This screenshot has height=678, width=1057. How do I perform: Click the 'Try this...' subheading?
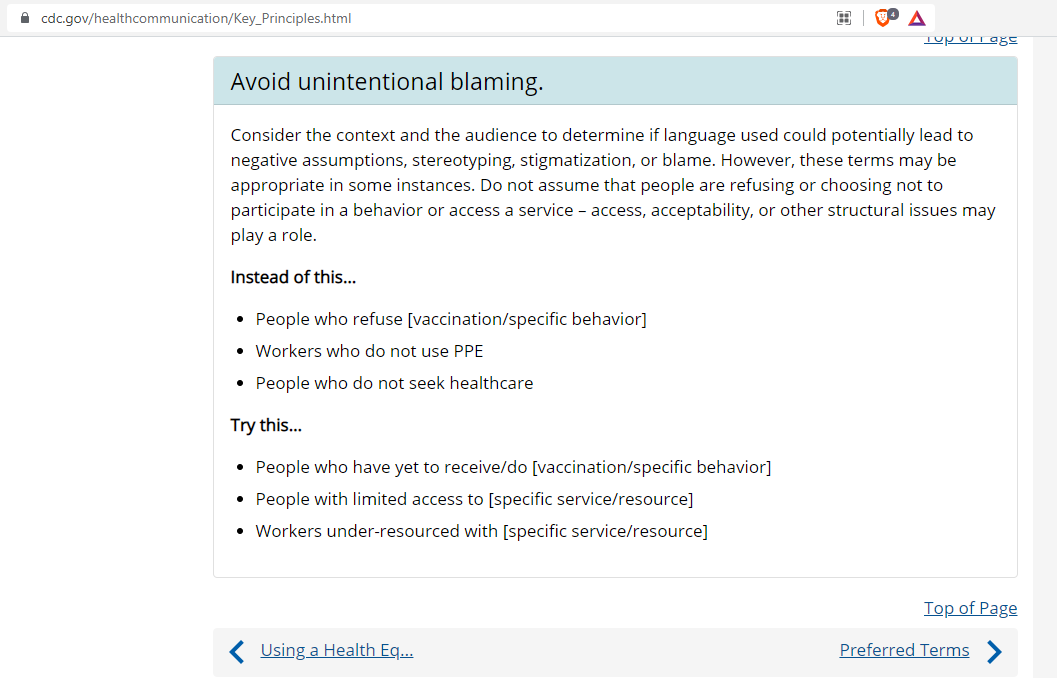(266, 425)
